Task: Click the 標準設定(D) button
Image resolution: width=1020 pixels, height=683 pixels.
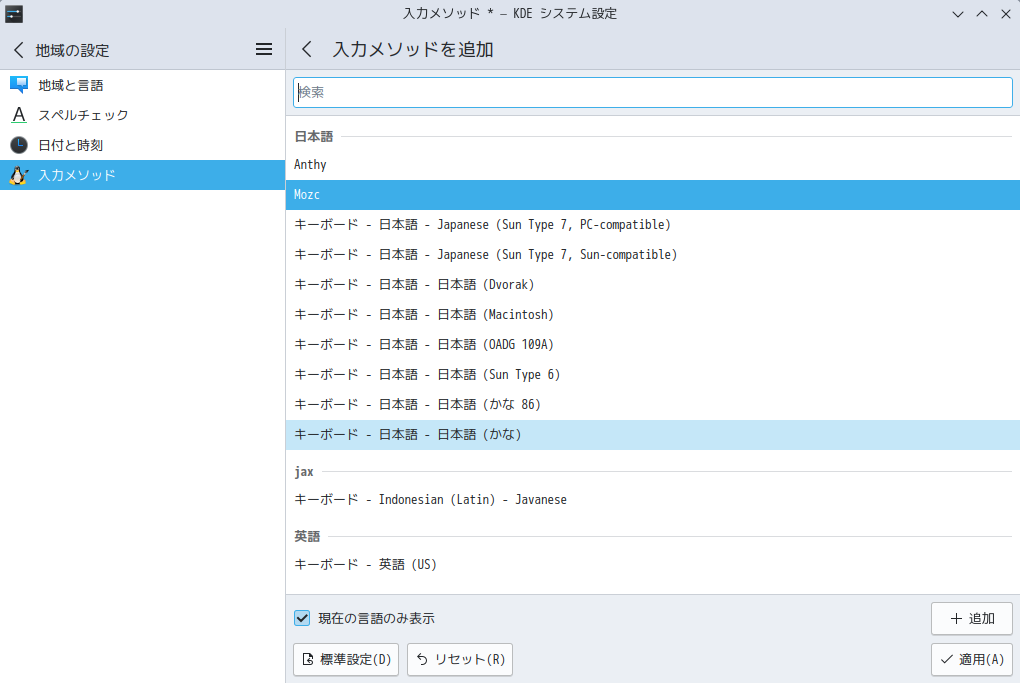Action: [346, 660]
